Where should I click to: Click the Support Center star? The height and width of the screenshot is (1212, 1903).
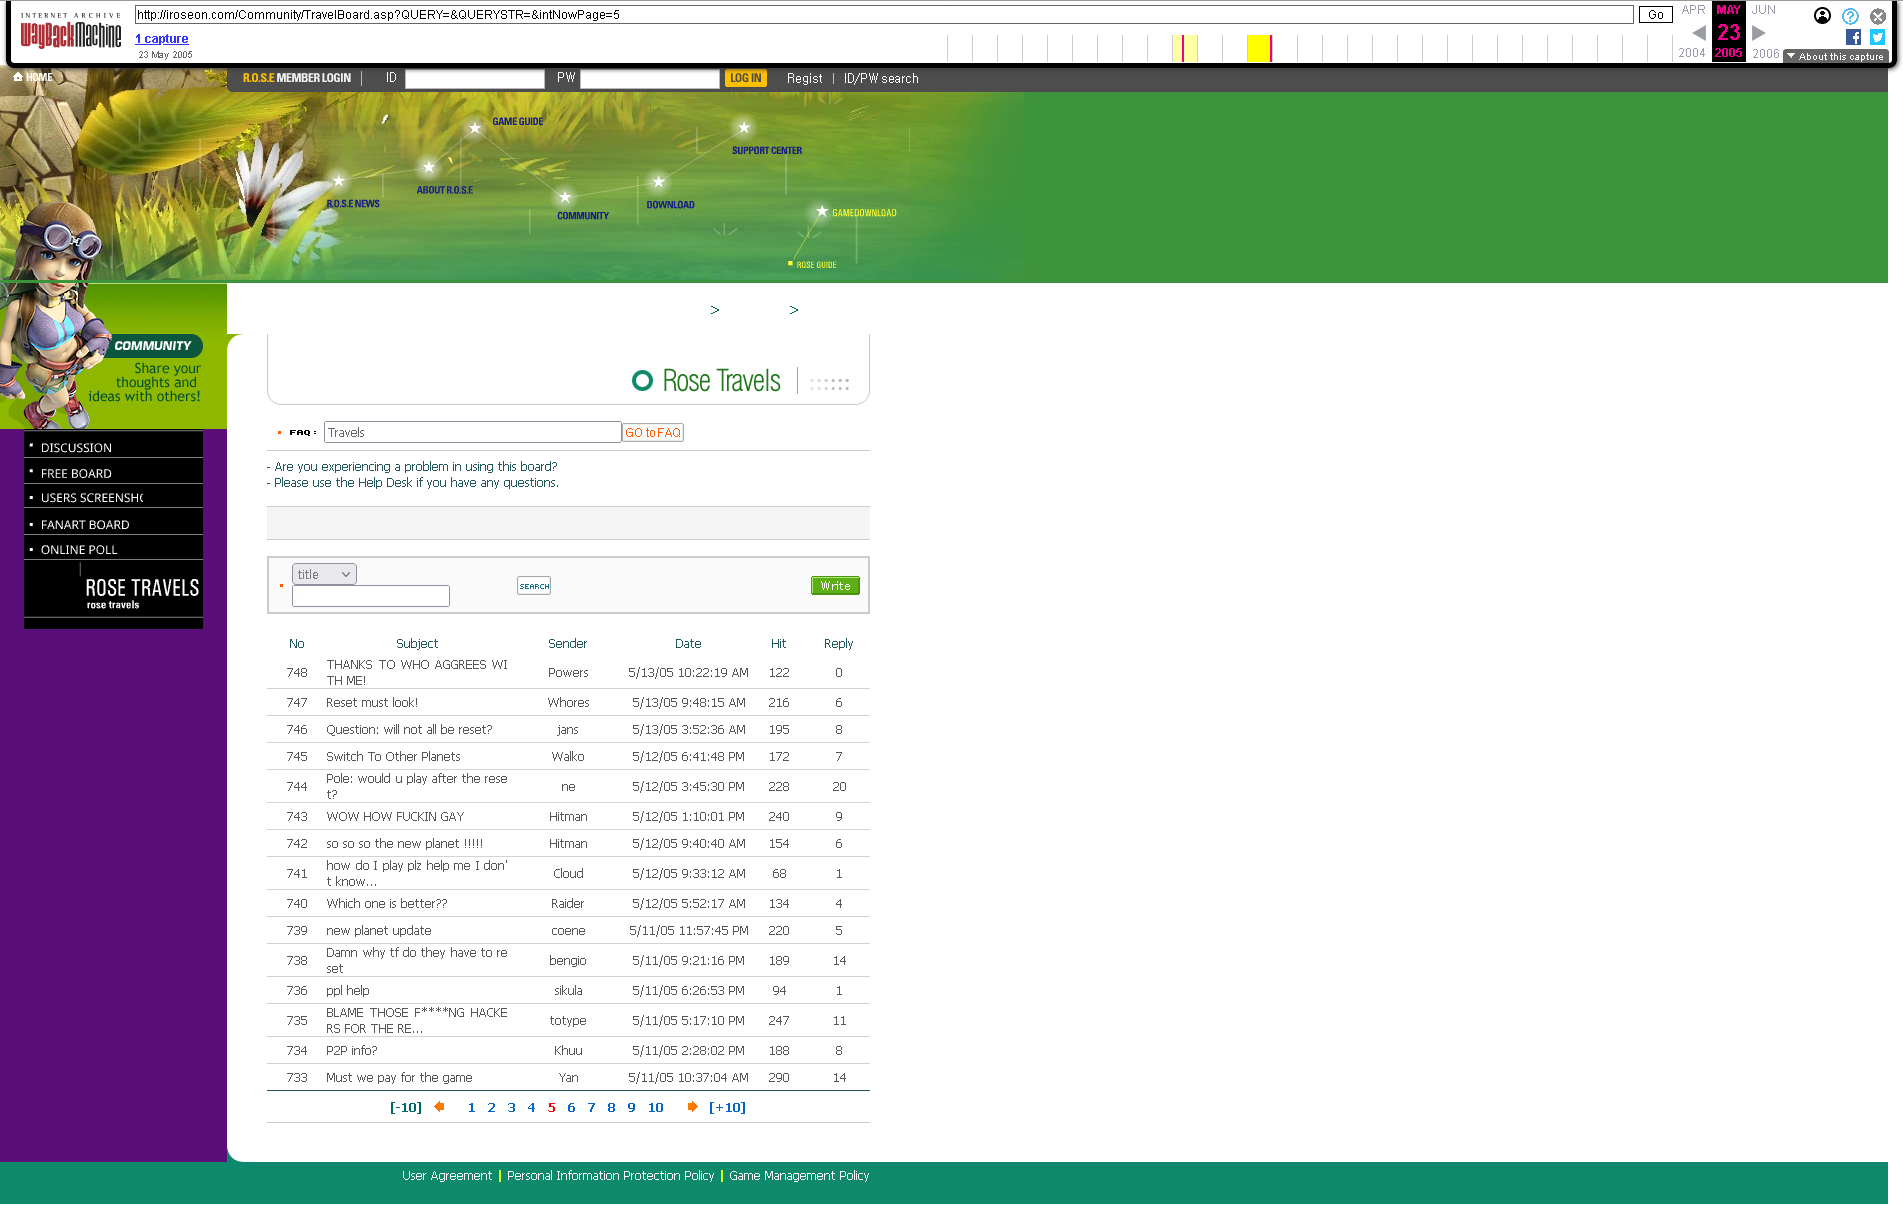[x=743, y=128]
